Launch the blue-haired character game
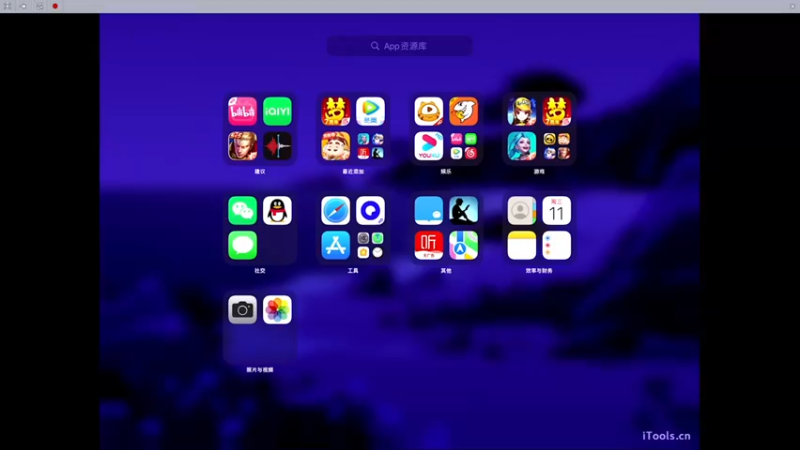Screen dimensions: 800x450 pos(522,146)
